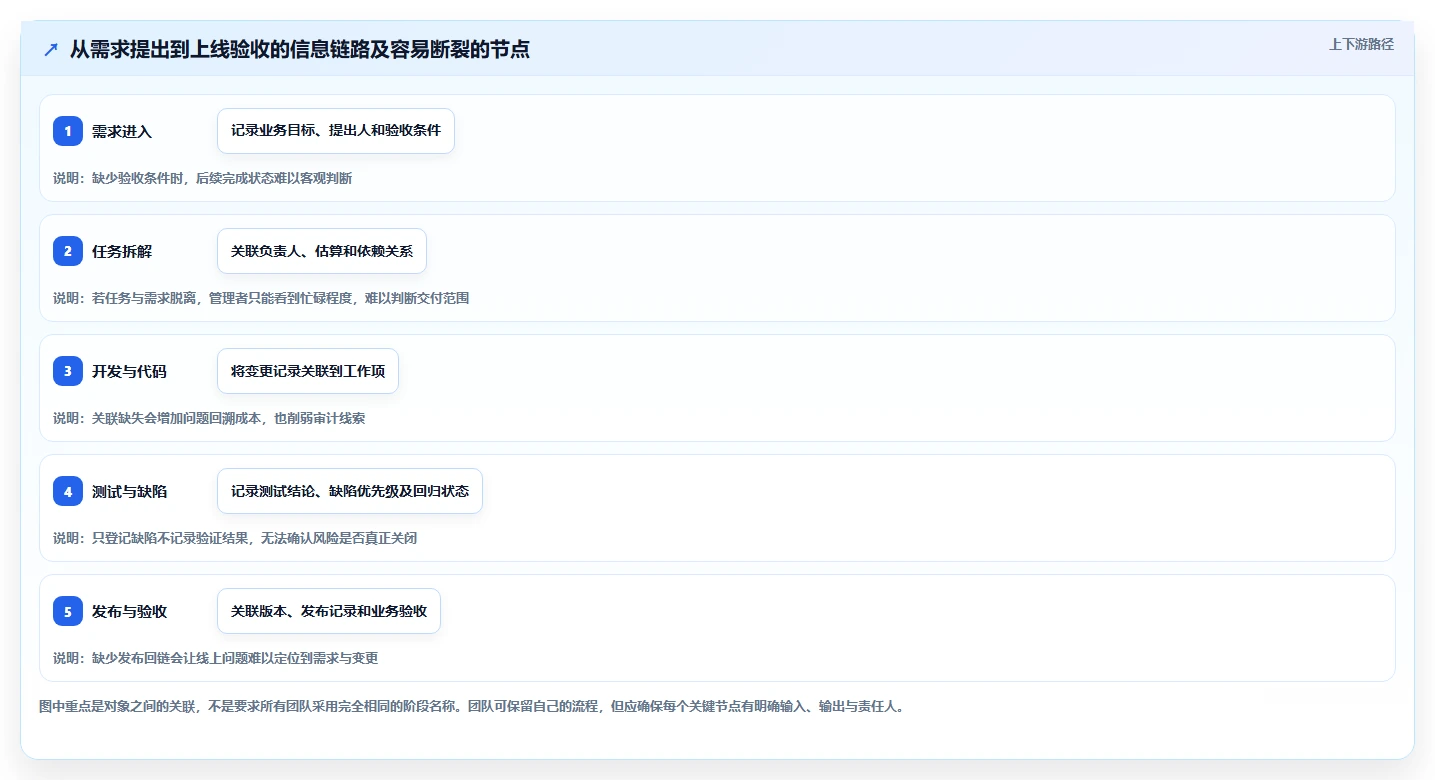Click the number 3 step badge

point(68,371)
